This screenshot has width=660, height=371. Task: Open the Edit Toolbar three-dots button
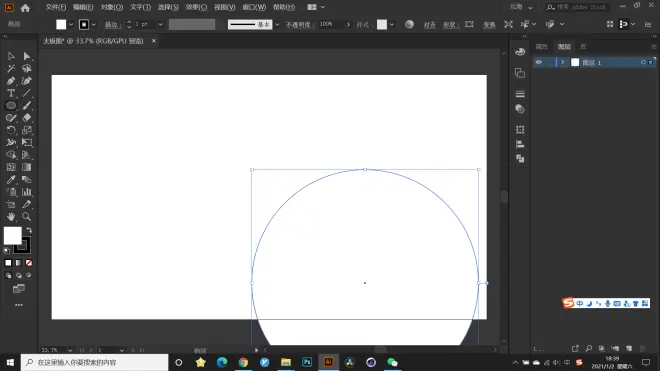tap(19, 305)
